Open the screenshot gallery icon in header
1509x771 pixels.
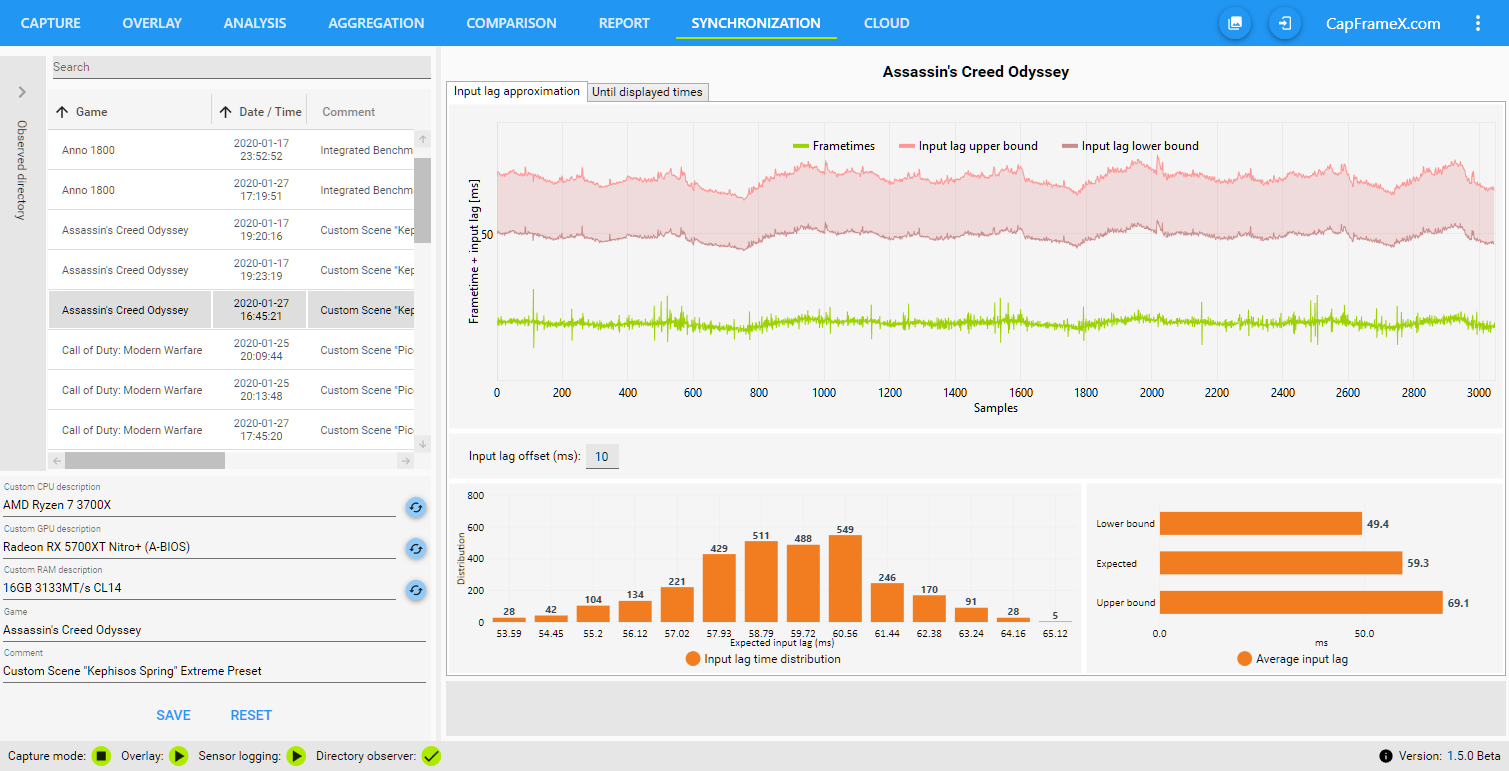(x=1235, y=23)
